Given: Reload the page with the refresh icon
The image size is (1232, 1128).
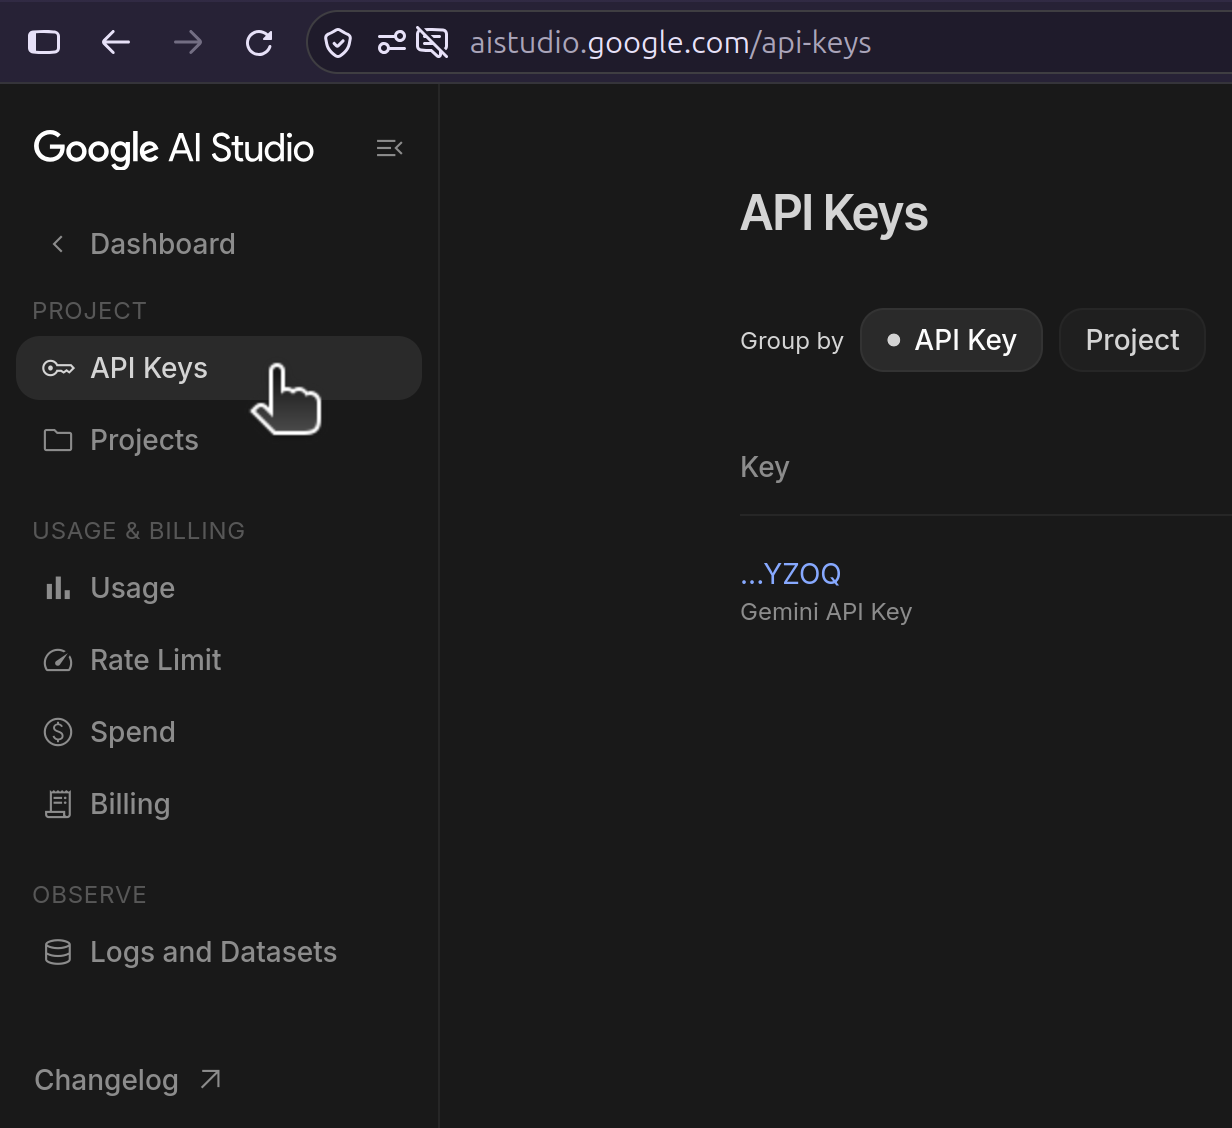Looking at the screenshot, I should (259, 42).
